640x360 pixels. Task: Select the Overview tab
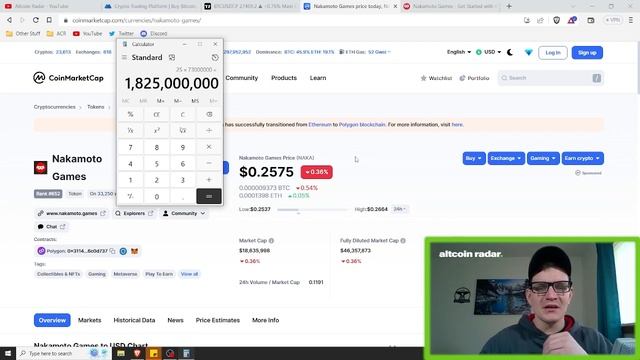click(52, 320)
